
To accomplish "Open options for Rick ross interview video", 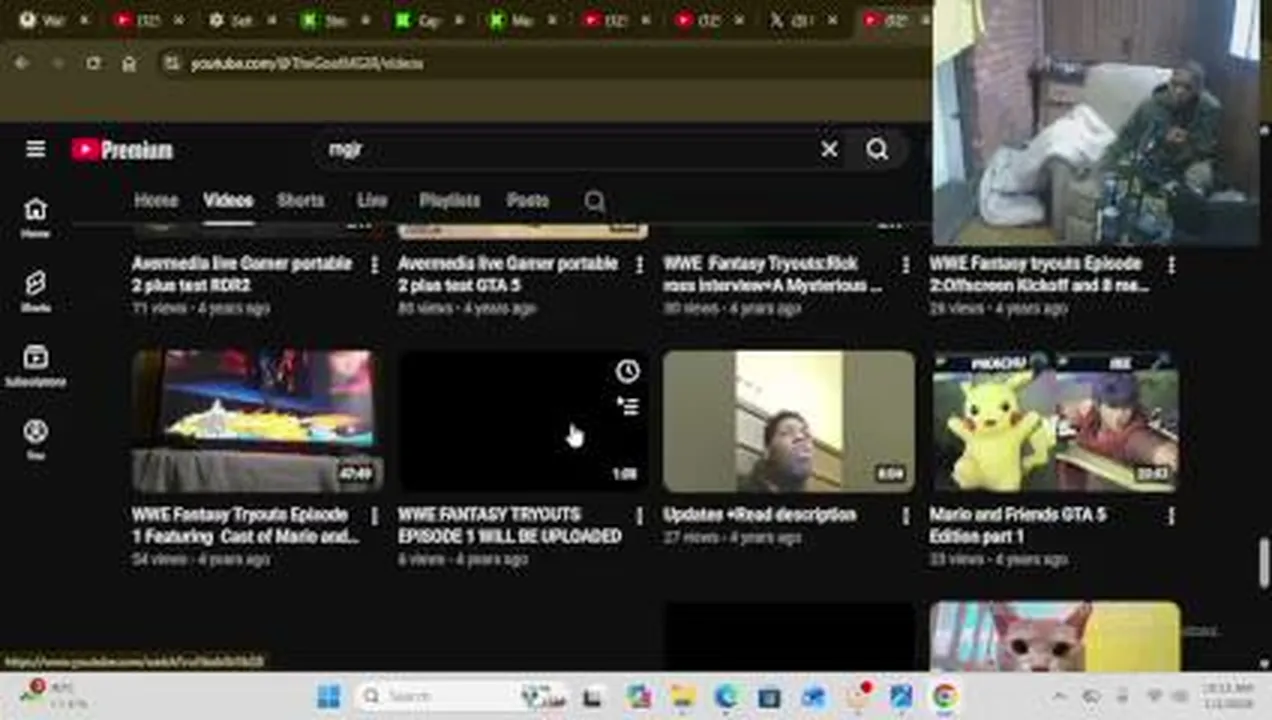I will tap(906, 265).
